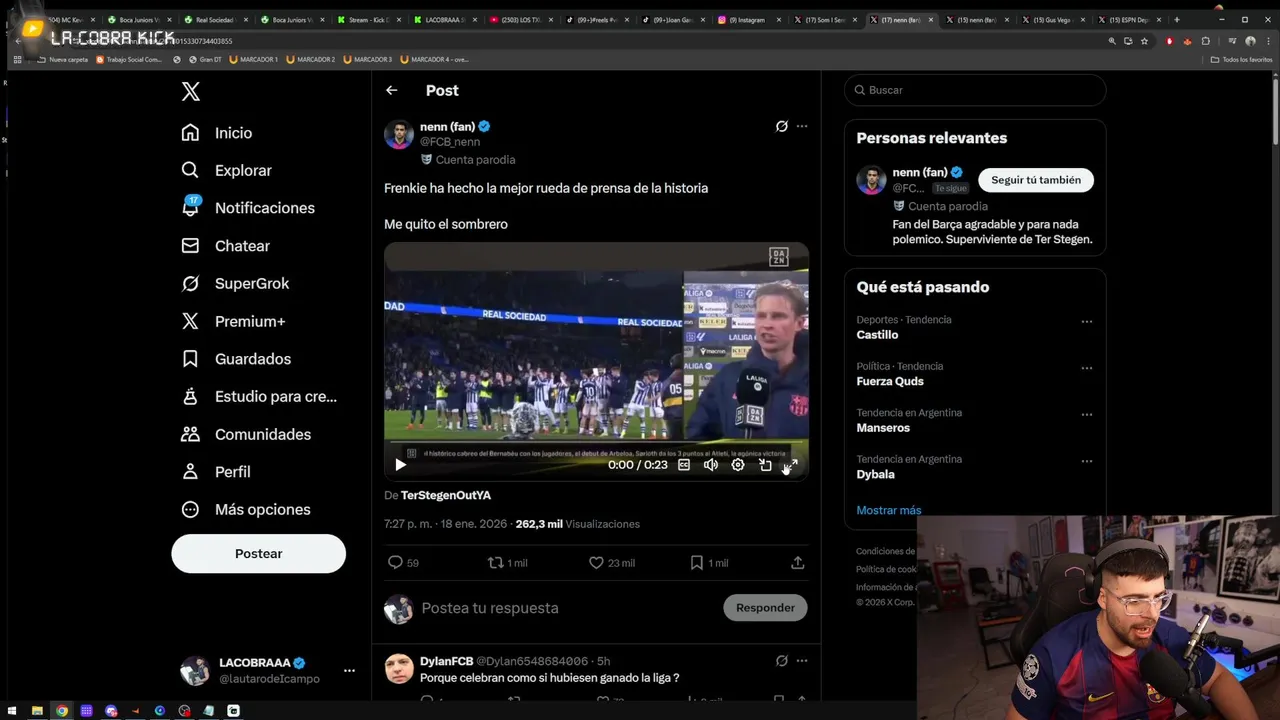This screenshot has height=720, width=1280.
Task: Click the Buscar search box
Action: tap(975, 90)
